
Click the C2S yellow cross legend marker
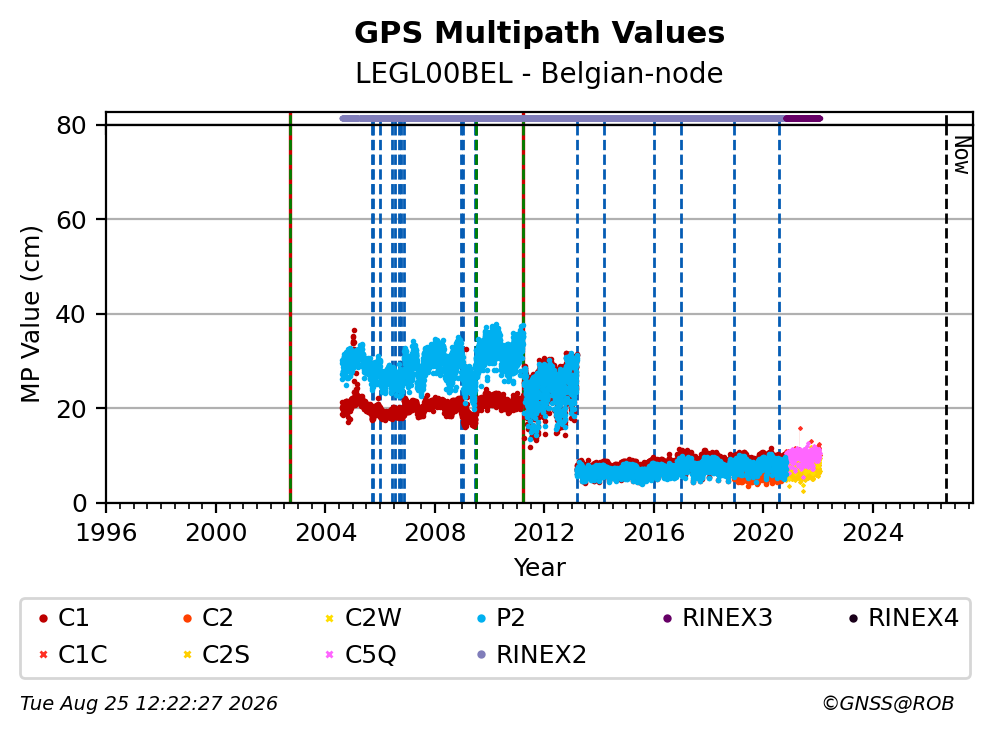pyautogui.click(x=187, y=654)
